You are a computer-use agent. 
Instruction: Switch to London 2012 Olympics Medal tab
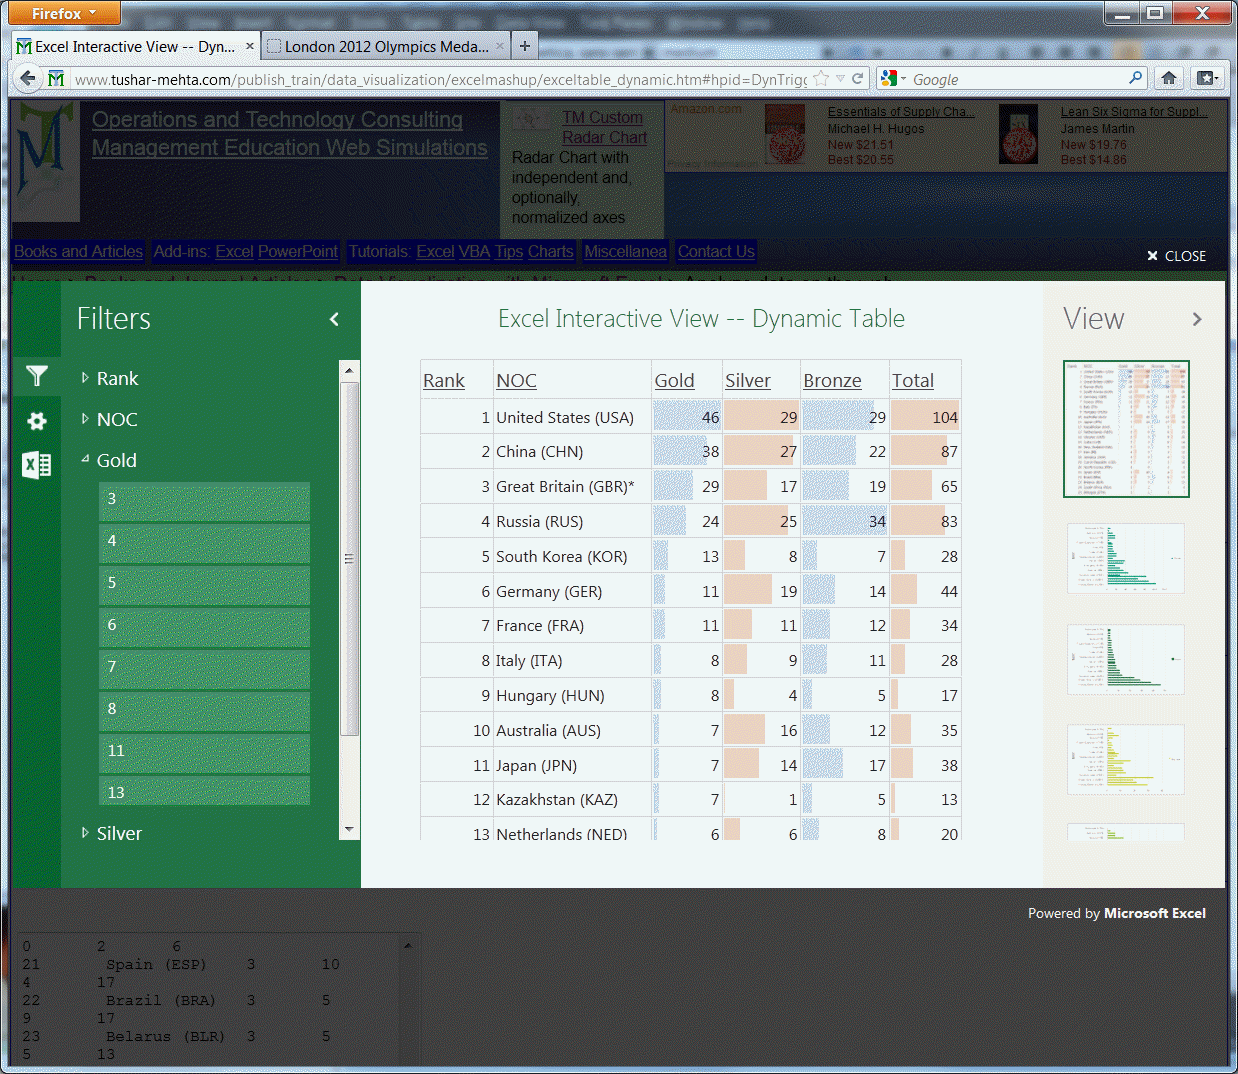click(386, 46)
